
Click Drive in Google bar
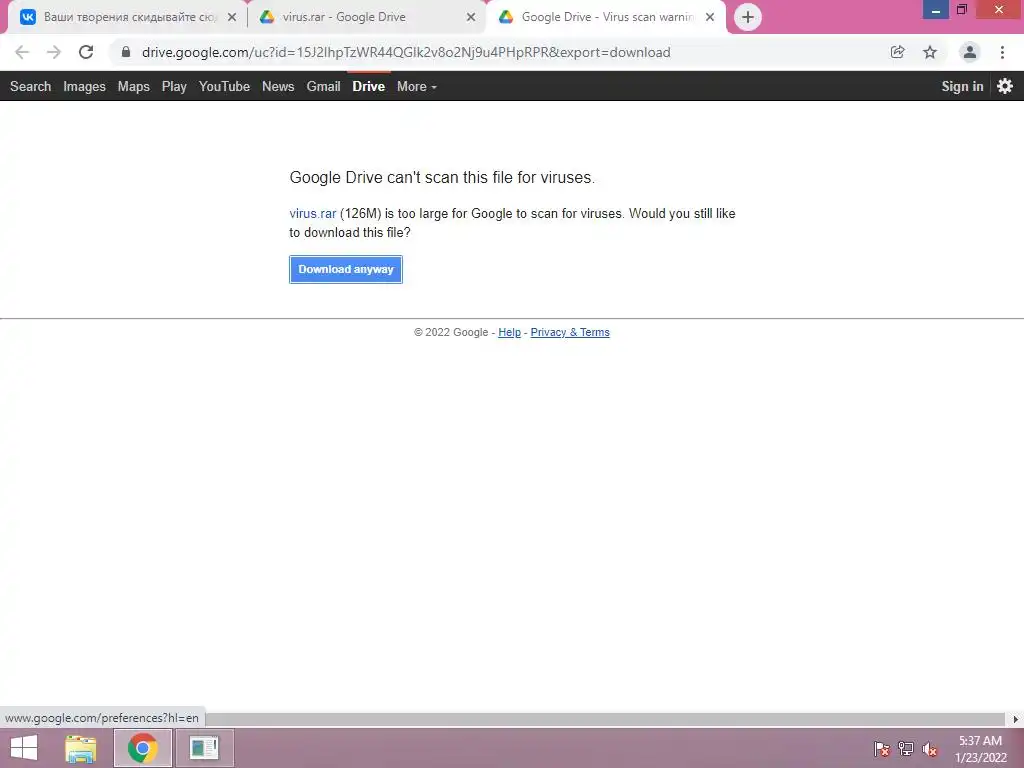coord(368,86)
